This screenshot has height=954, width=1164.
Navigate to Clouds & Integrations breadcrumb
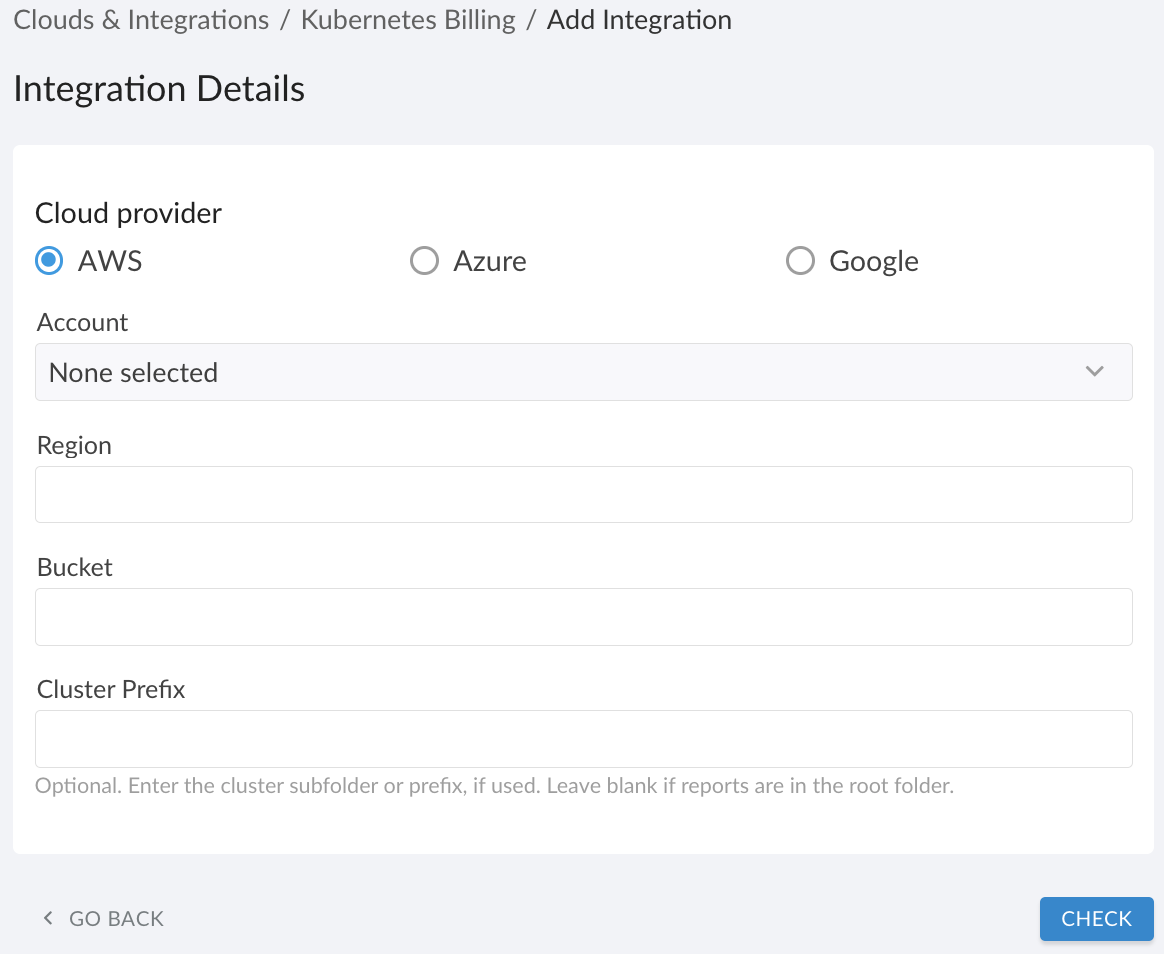tap(140, 20)
